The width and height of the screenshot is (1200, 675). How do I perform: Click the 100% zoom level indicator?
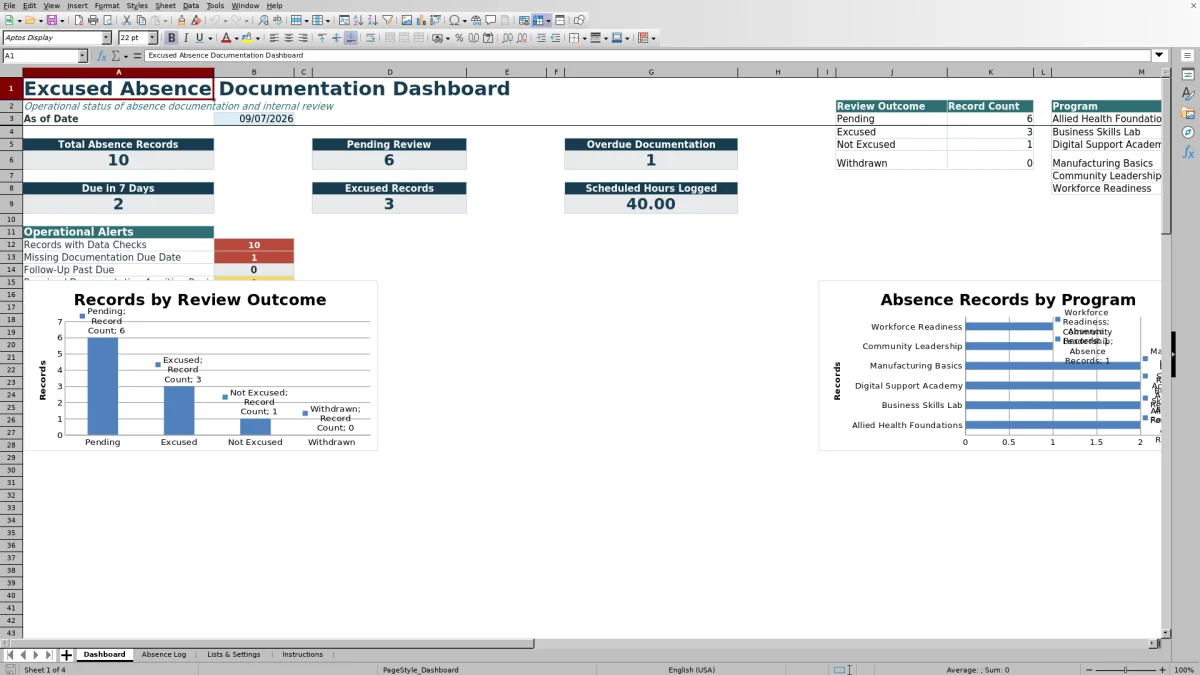[1183, 669]
